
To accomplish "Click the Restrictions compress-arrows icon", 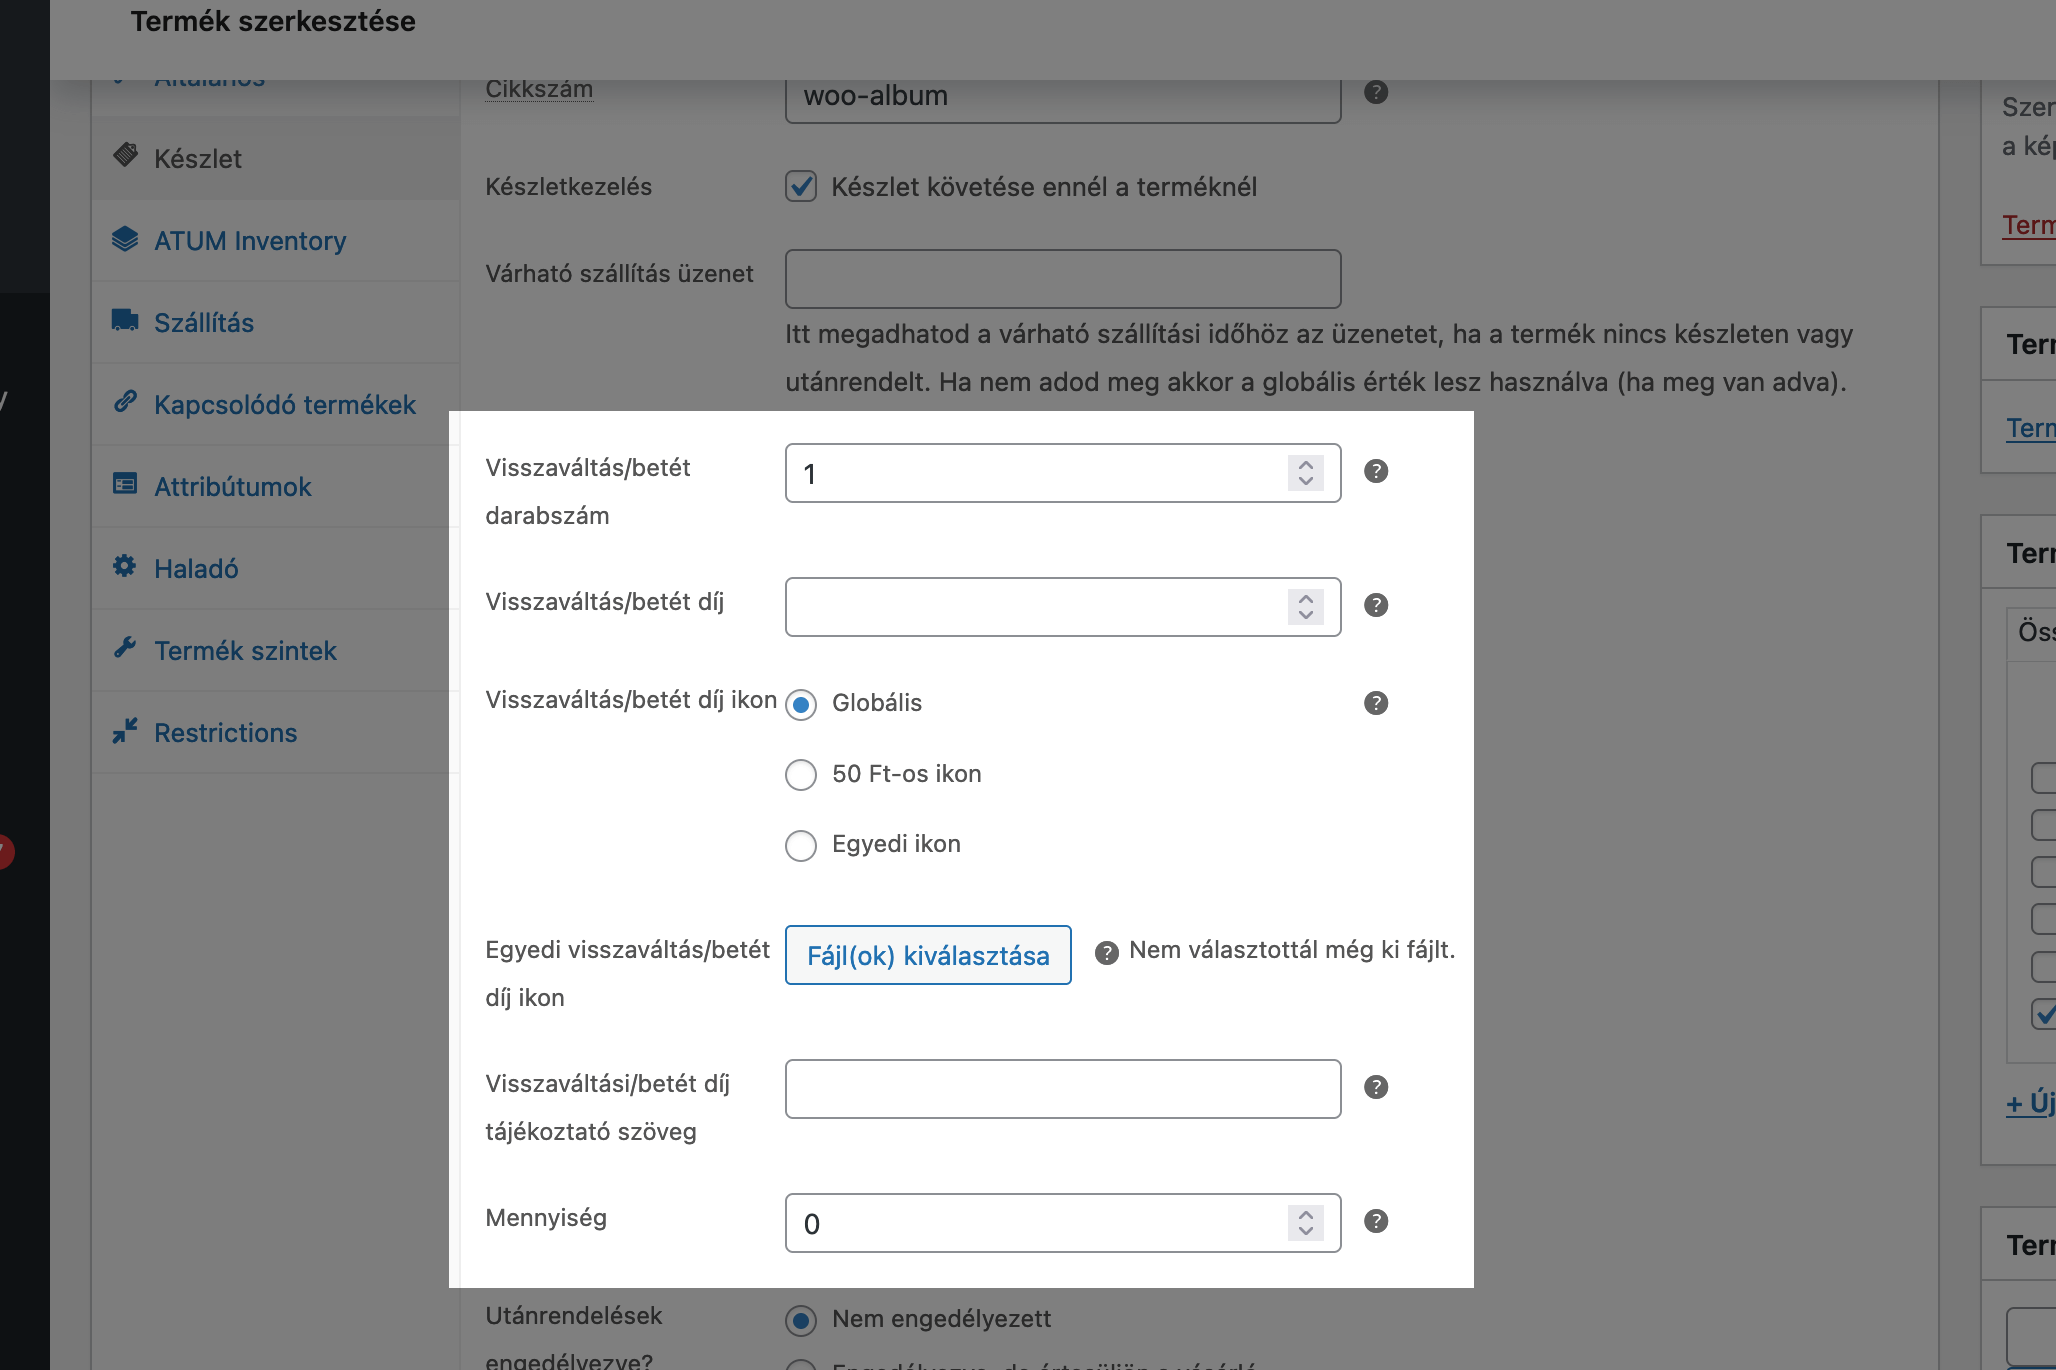I will (x=125, y=730).
